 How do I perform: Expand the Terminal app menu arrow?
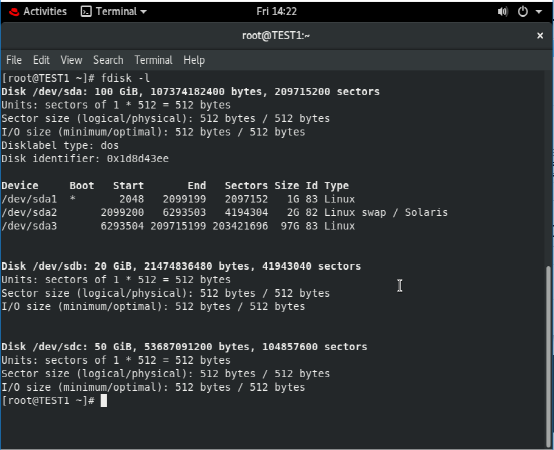(143, 12)
